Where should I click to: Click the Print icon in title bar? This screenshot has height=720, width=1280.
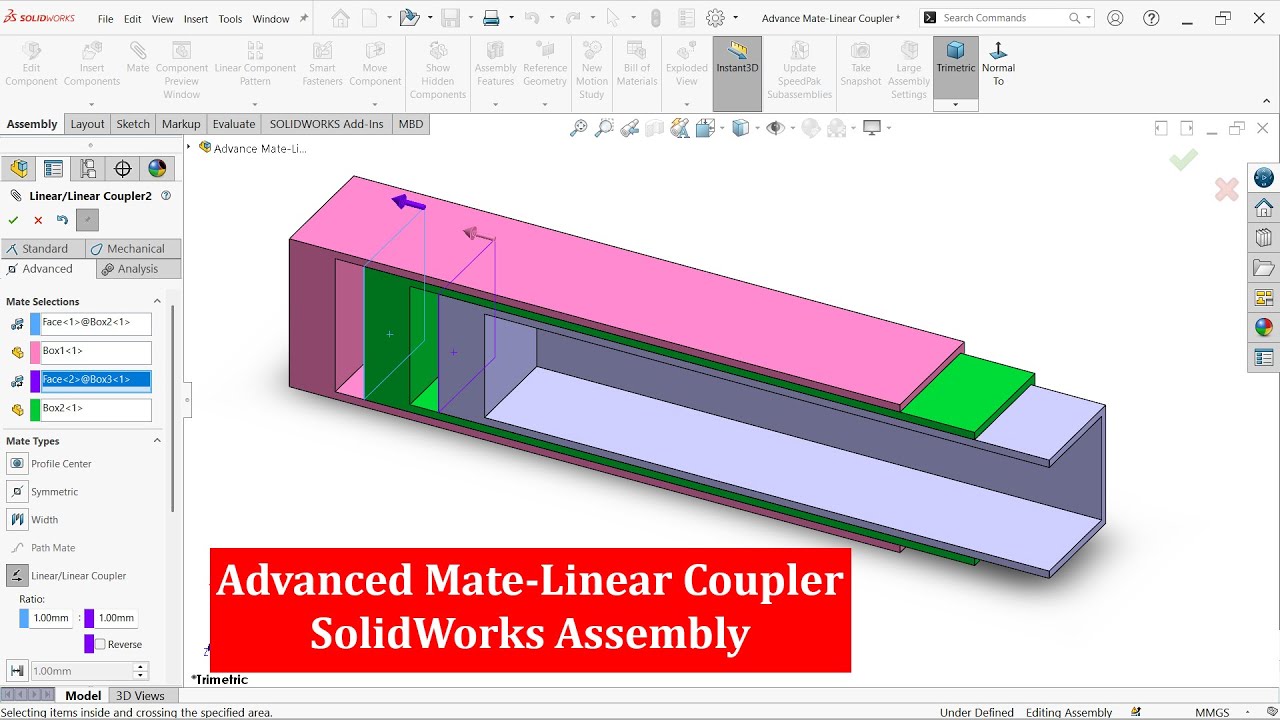(x=491, y=18)
